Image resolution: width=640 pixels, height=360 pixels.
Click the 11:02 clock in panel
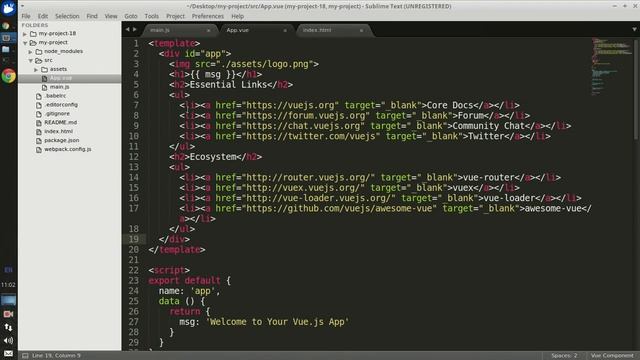click(8, 285)
